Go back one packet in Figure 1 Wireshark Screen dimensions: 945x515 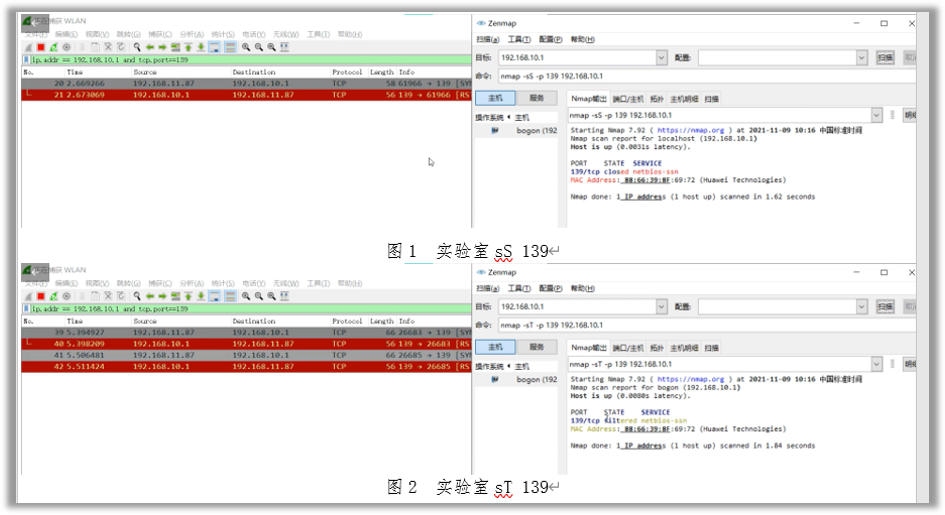[x=150, y=47]
